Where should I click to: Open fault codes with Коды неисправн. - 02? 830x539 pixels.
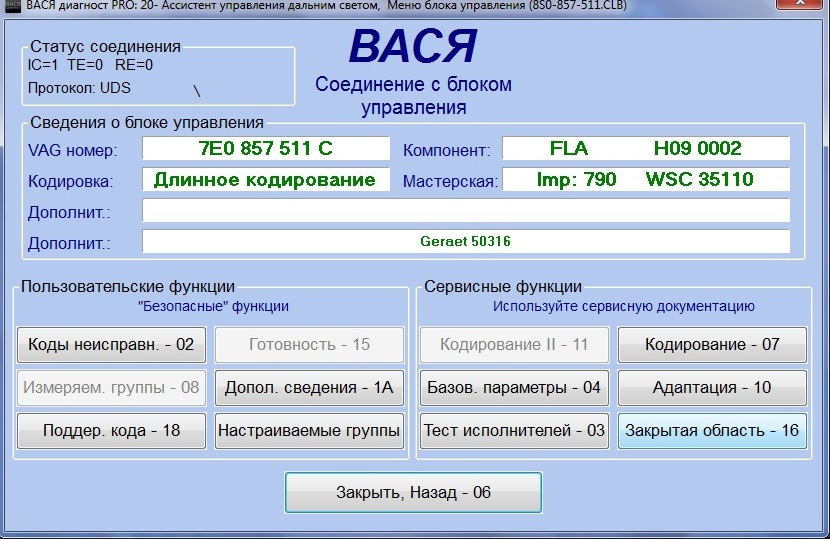point(111,344)
